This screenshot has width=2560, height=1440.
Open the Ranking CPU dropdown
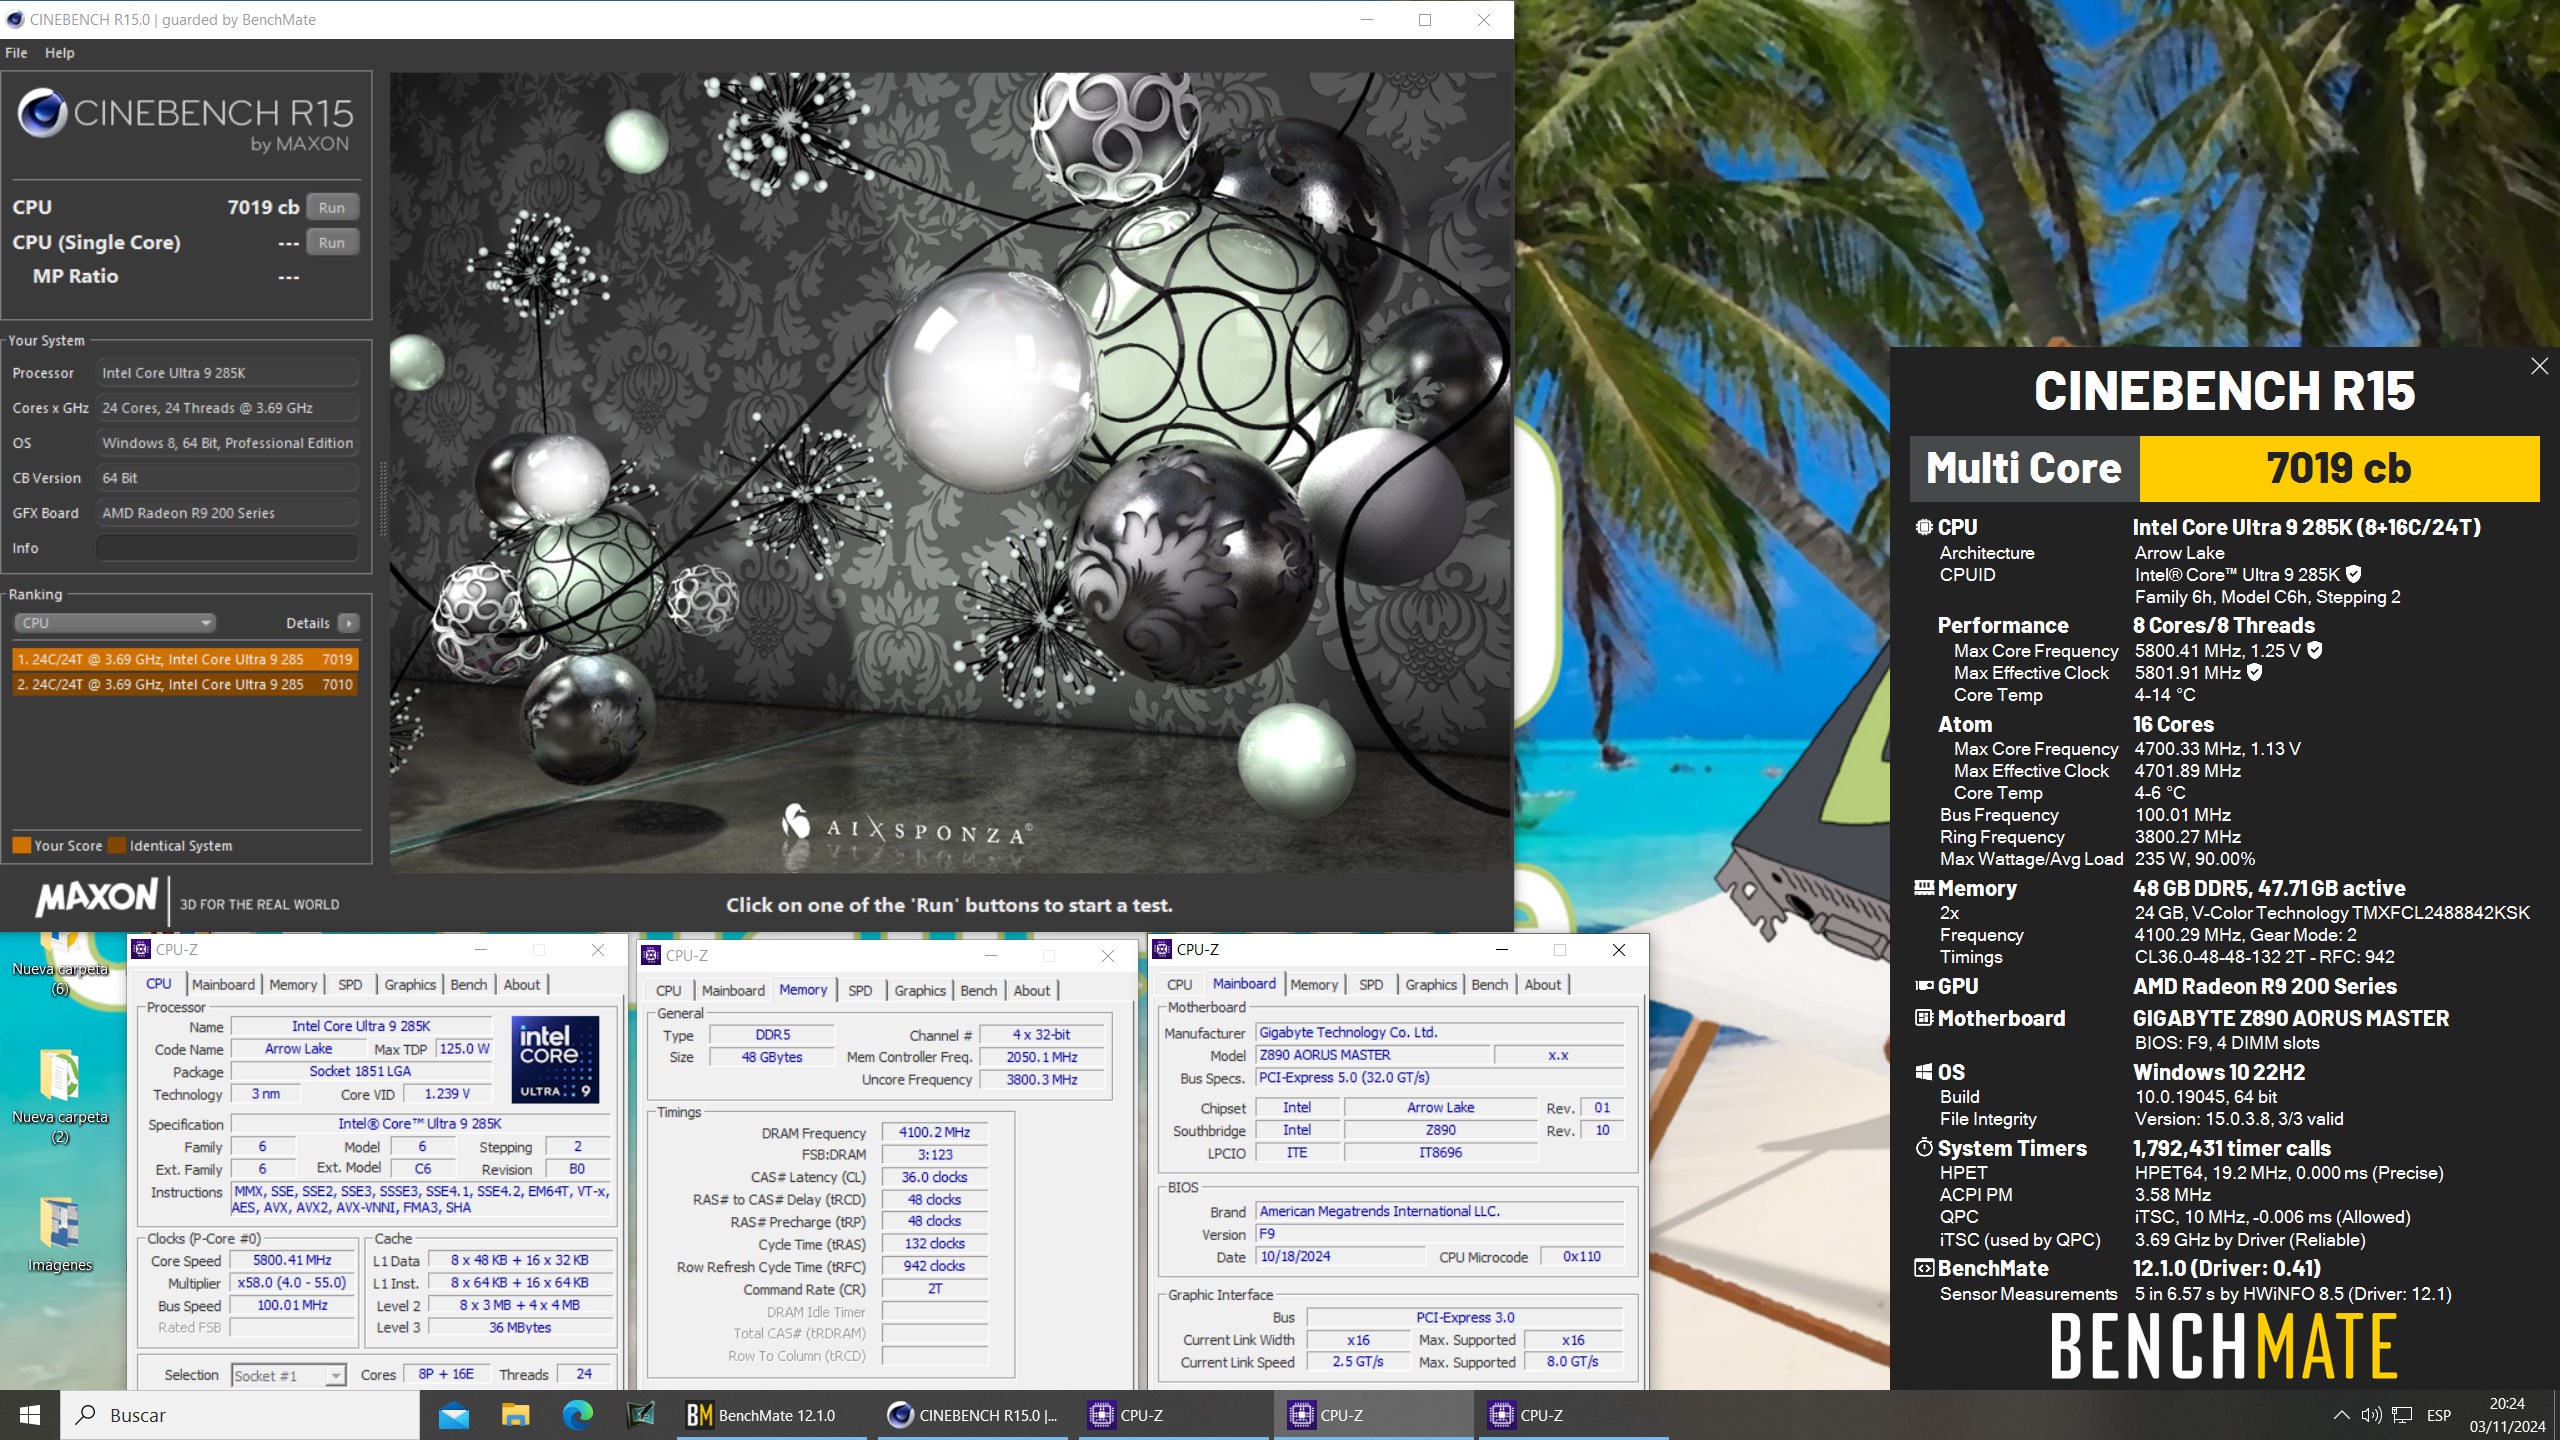point(115,622)
